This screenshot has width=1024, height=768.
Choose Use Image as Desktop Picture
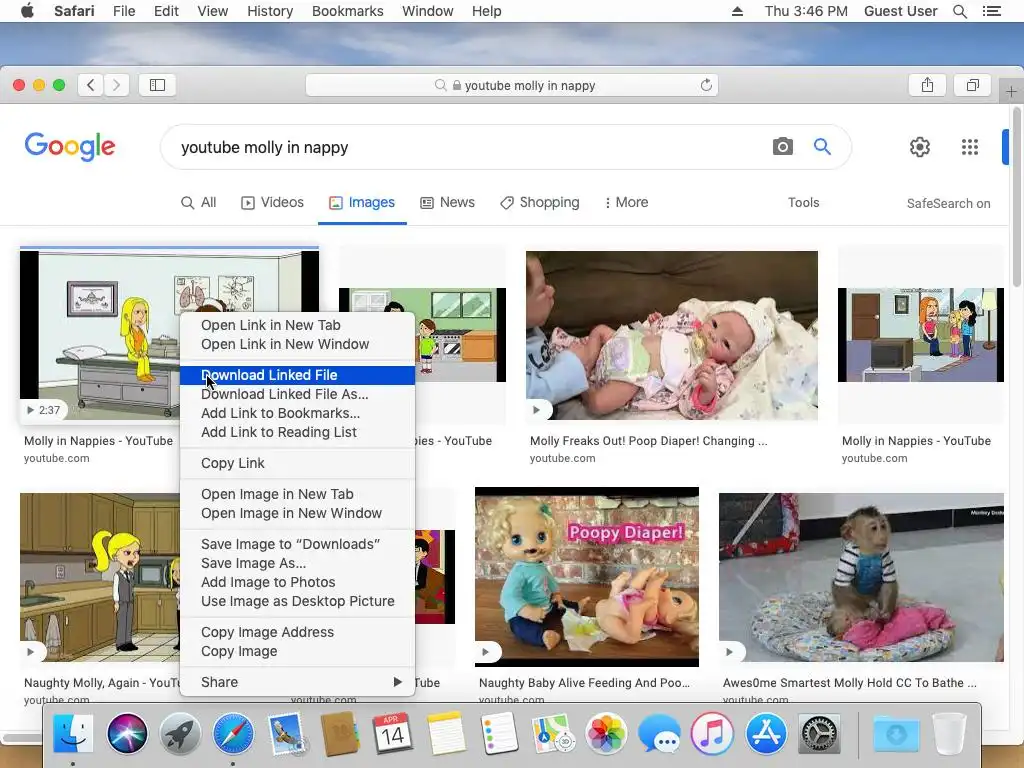click(297, 601)
